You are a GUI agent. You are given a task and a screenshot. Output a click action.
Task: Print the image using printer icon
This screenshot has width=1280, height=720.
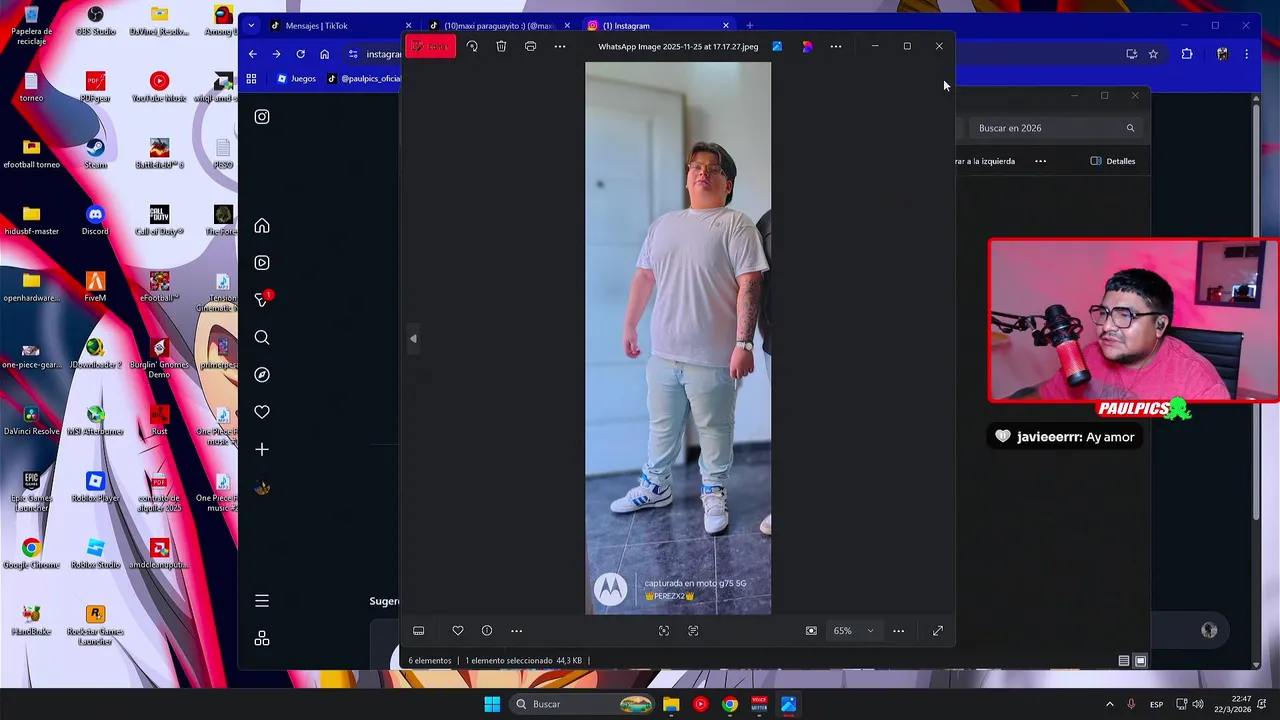[x=530, y=46]
